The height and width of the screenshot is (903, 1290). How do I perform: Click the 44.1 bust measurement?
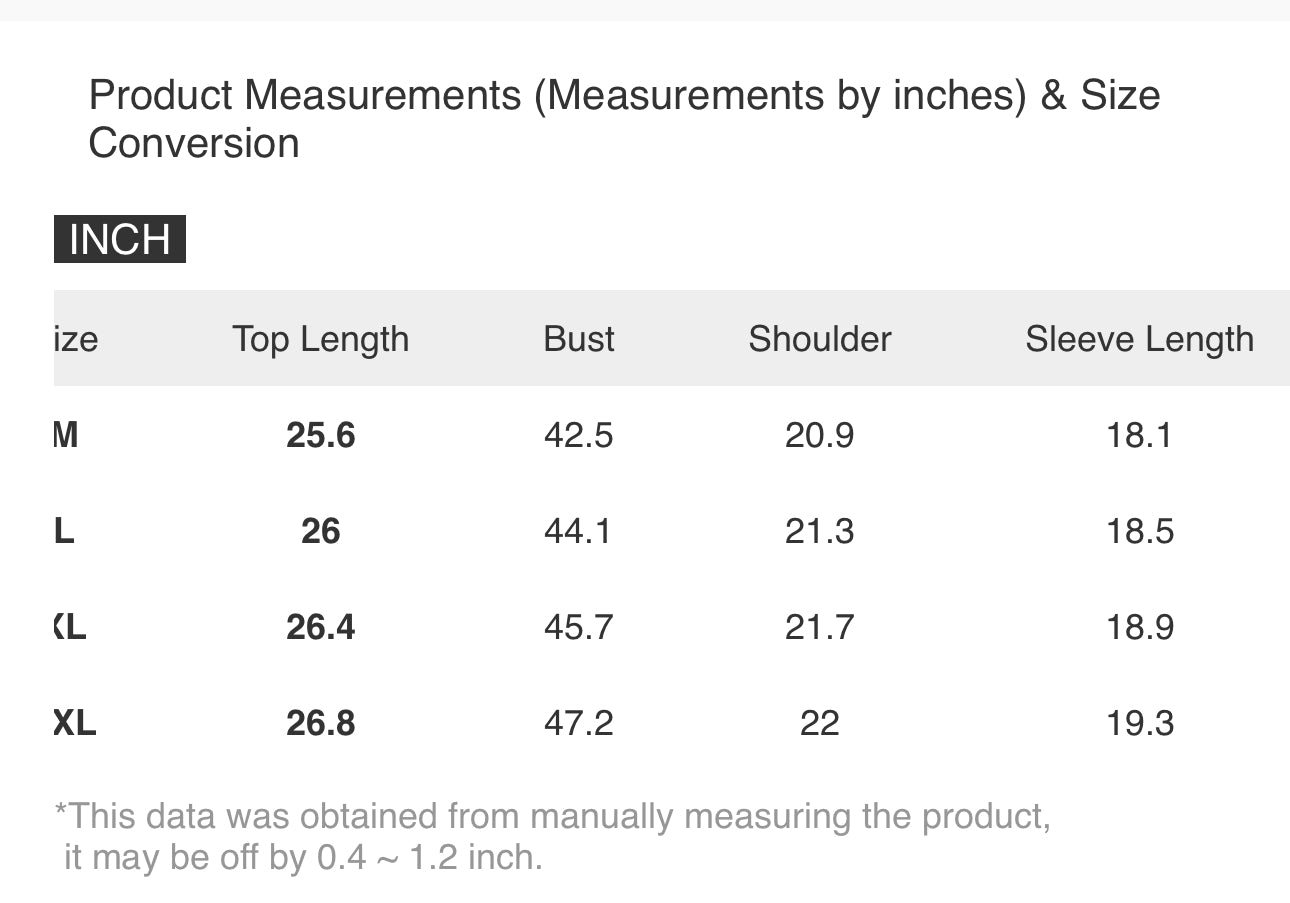click(578, 531)
